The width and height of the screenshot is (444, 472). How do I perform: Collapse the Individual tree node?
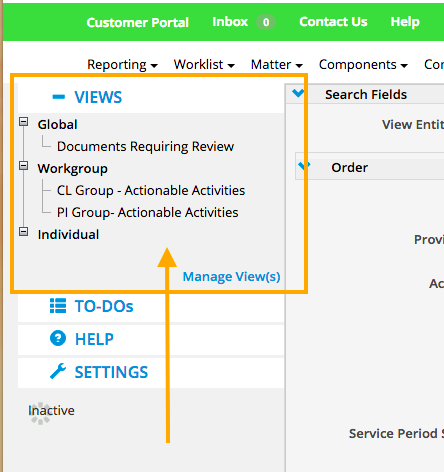(23, 232)
